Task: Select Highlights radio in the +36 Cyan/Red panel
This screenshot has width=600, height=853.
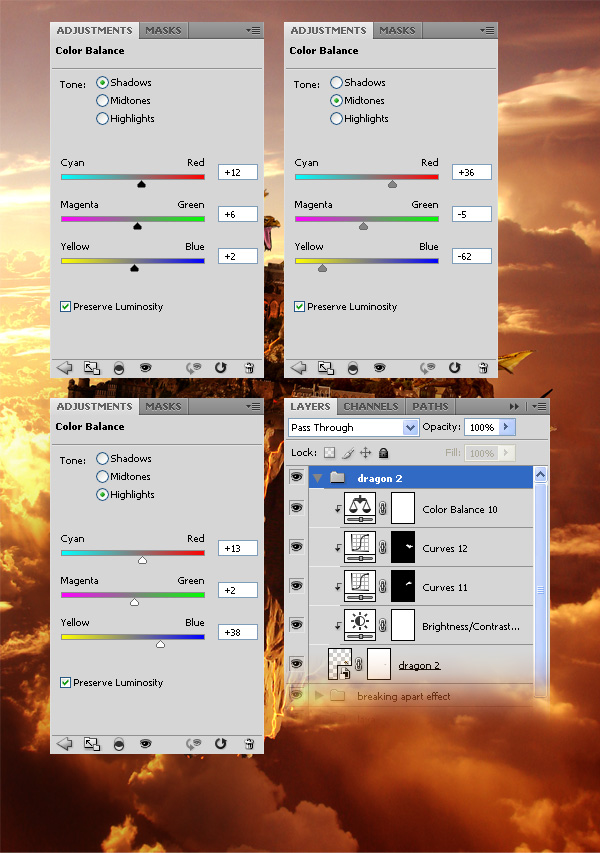Action: click(336, 119)
